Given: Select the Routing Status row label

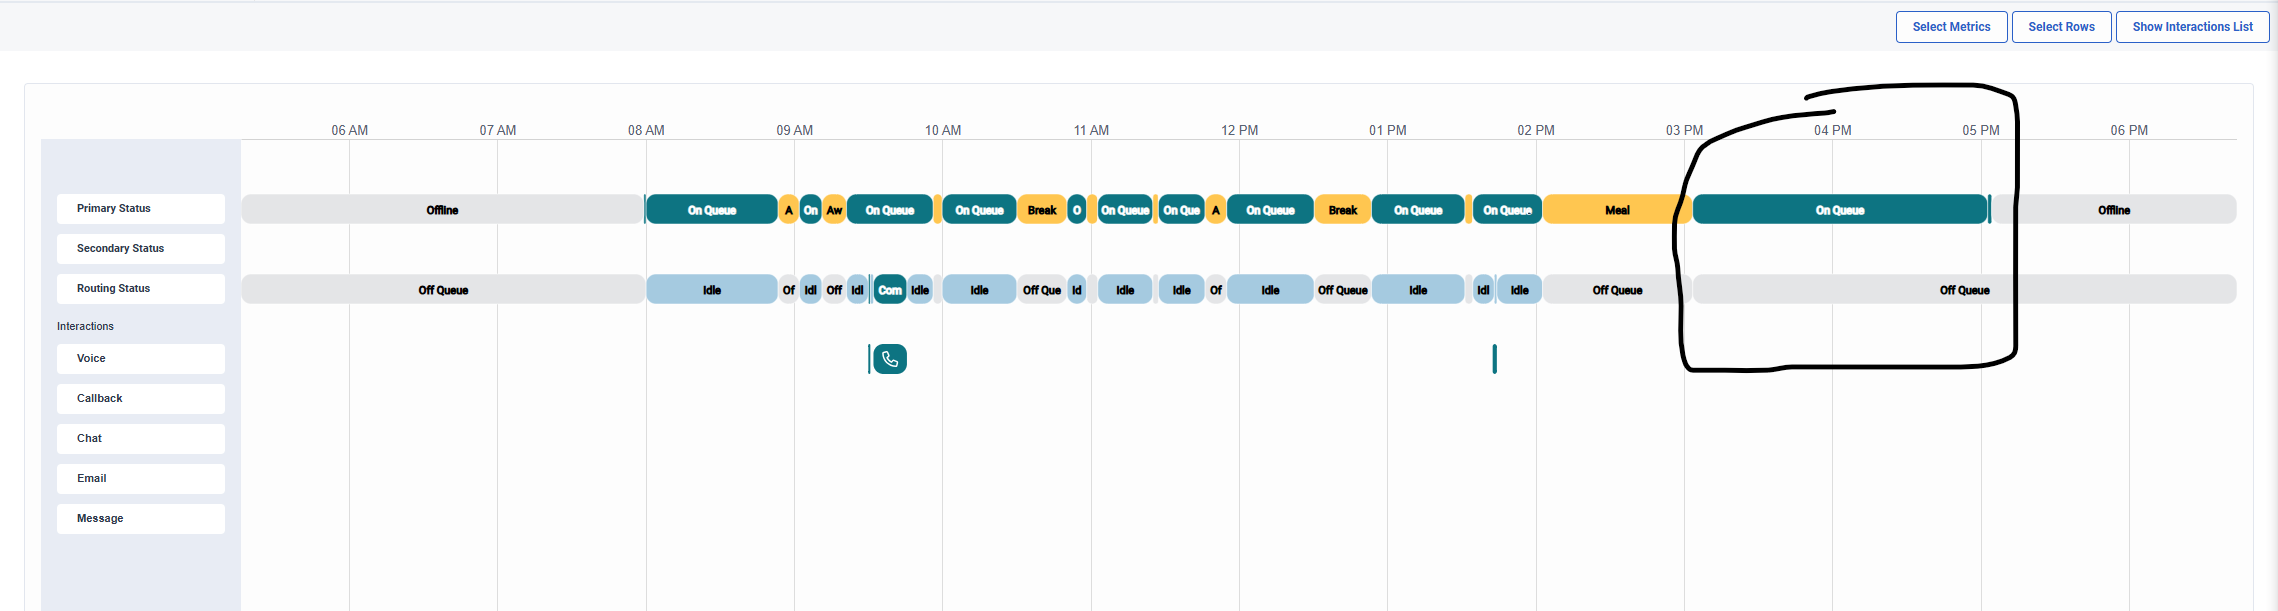Looking at the screenshot, I should tap(140, 289).
